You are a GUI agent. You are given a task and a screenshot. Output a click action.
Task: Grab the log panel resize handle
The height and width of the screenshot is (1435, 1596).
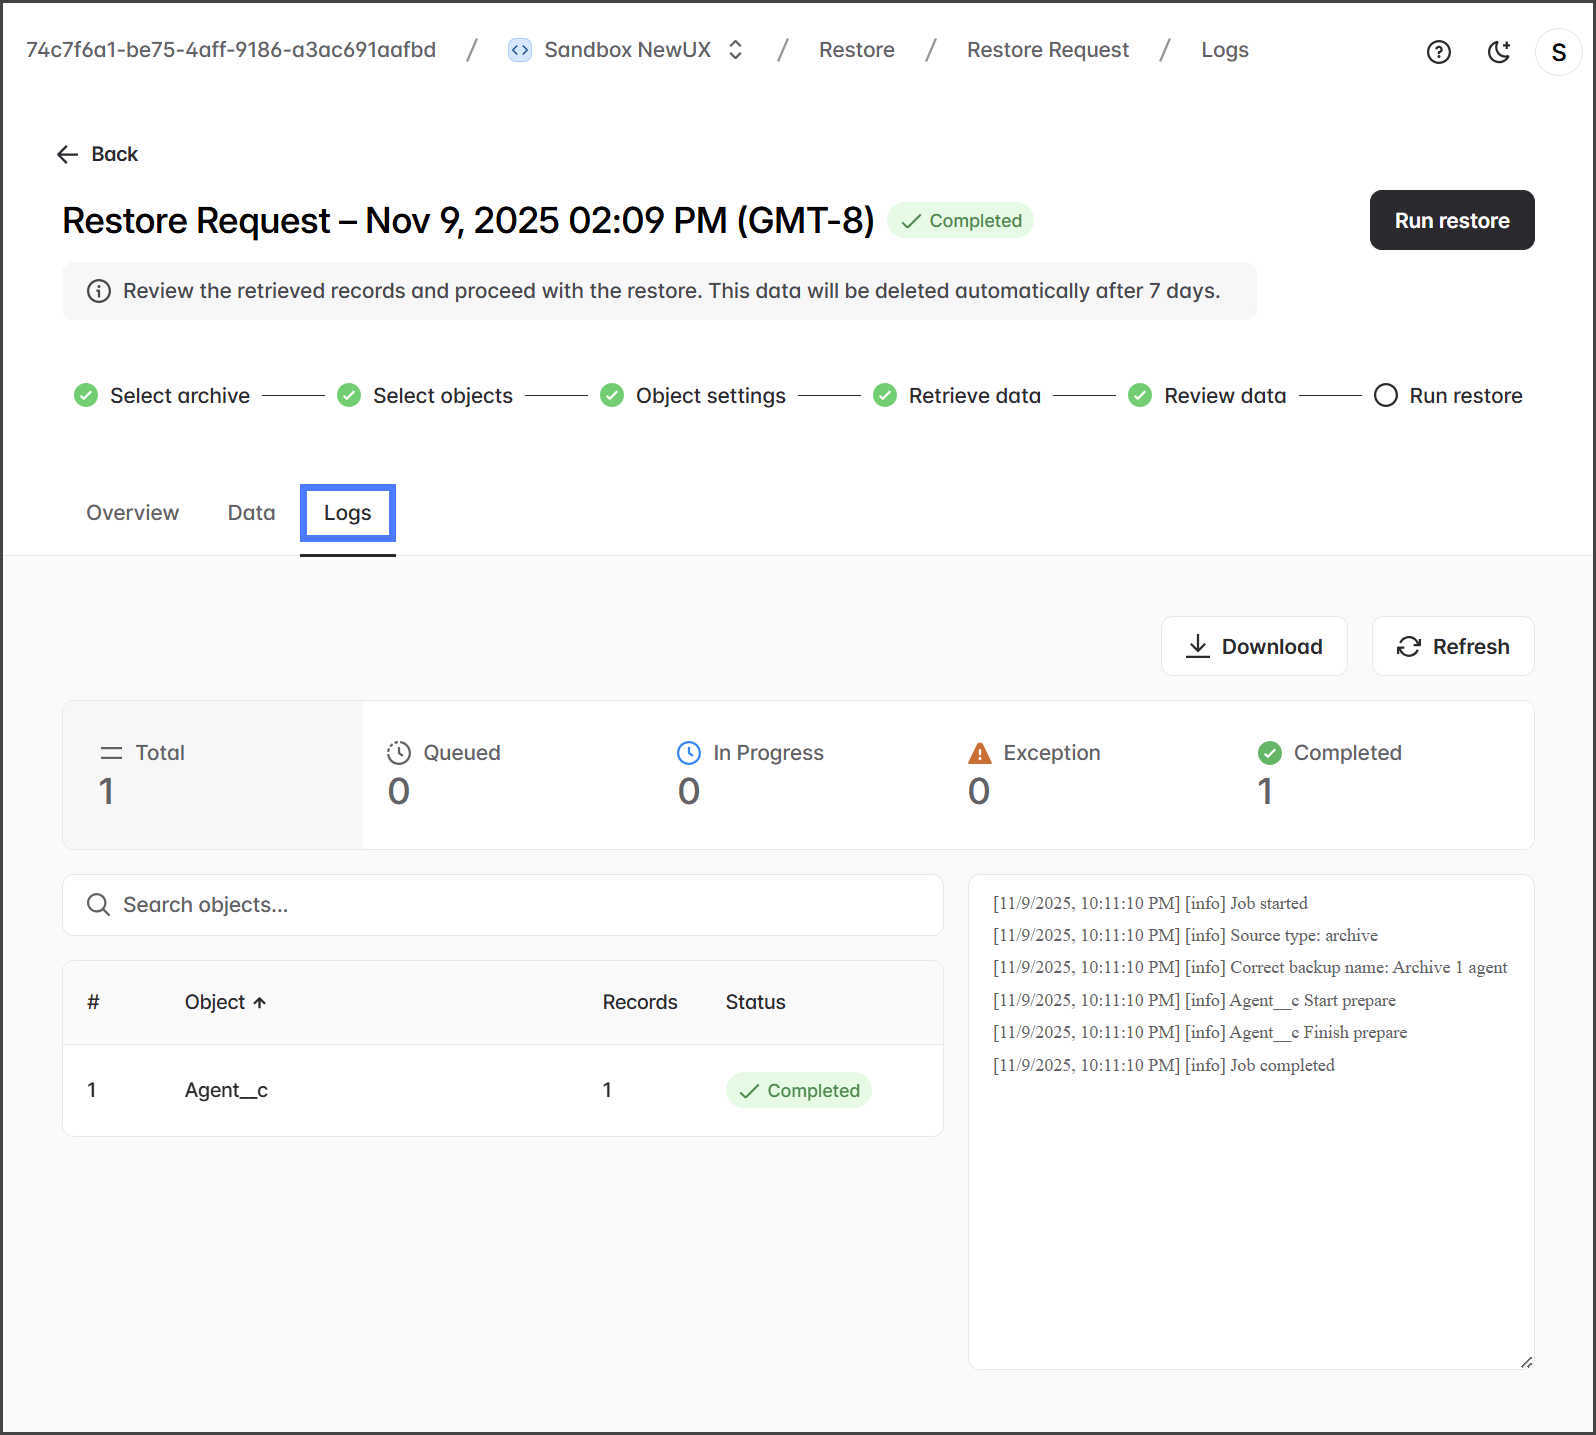1526,1362
